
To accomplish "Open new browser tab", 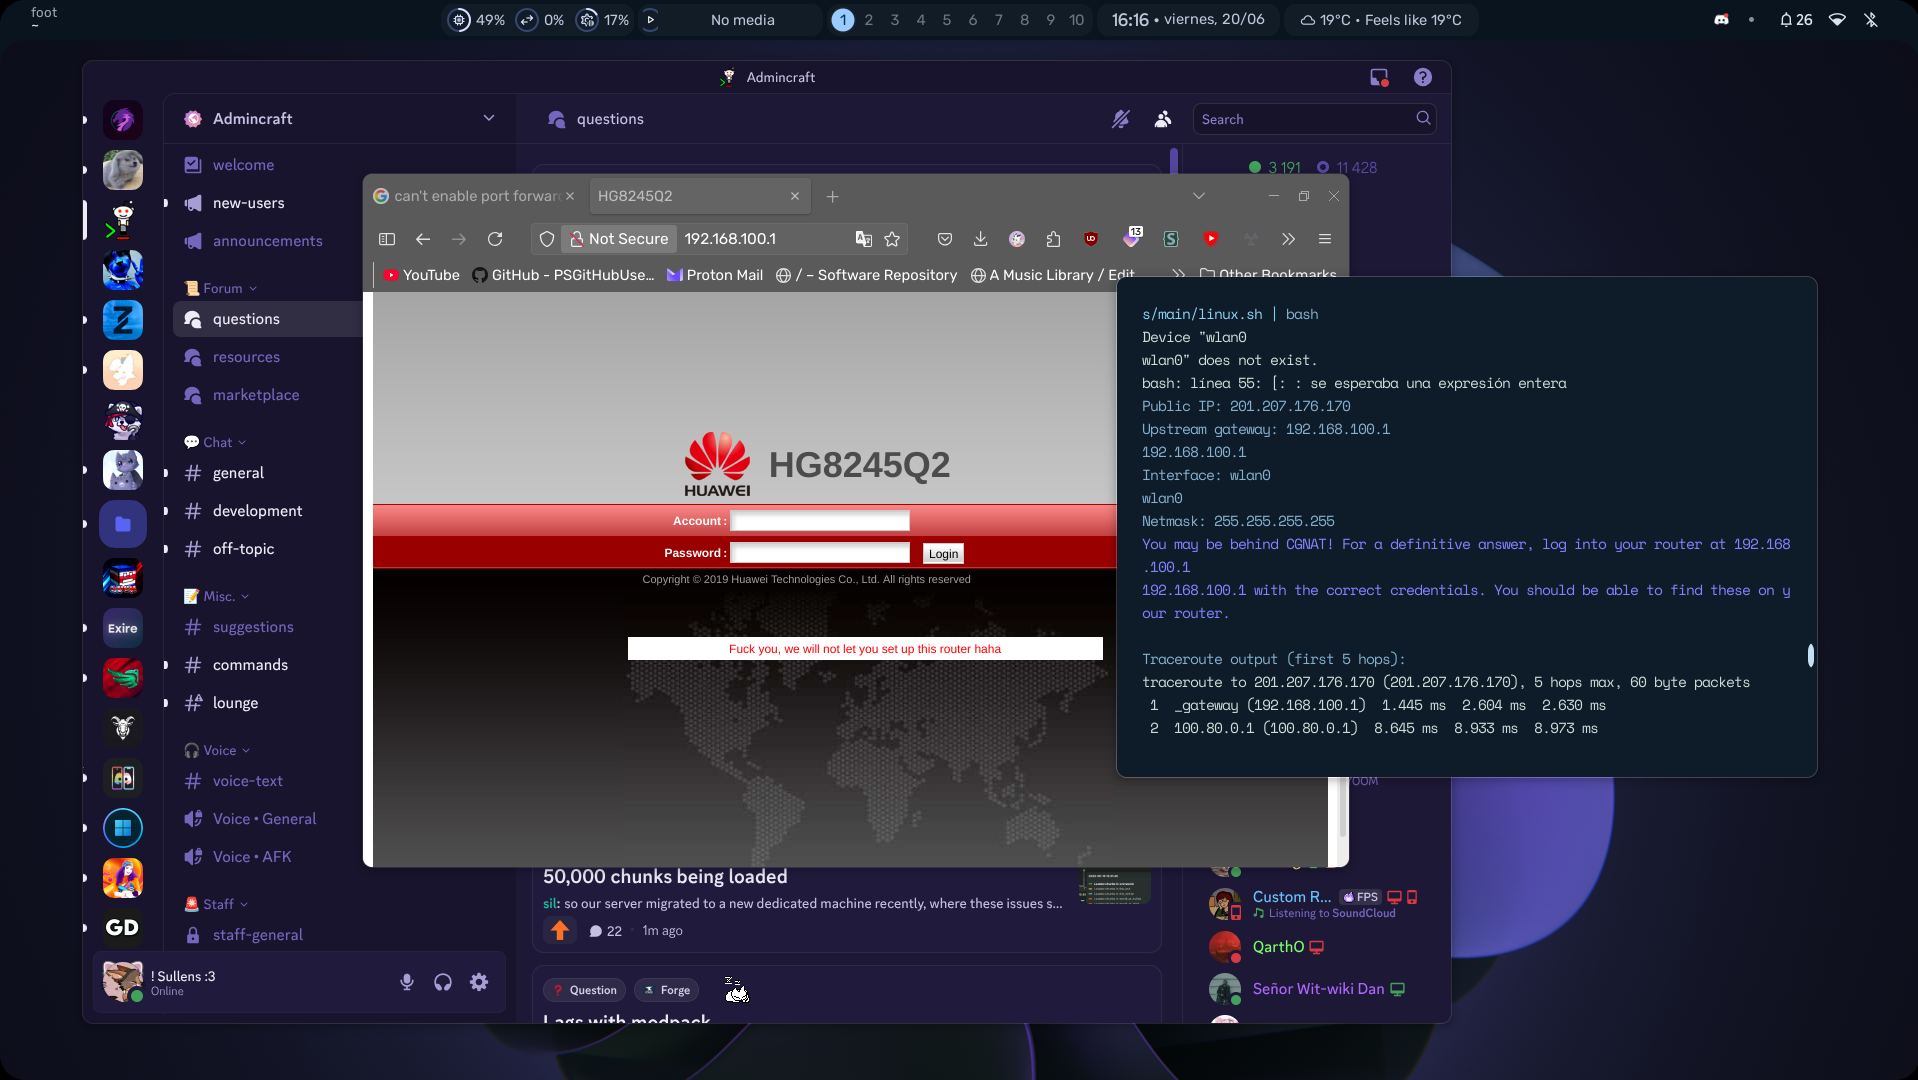I will tap(832, 197).
